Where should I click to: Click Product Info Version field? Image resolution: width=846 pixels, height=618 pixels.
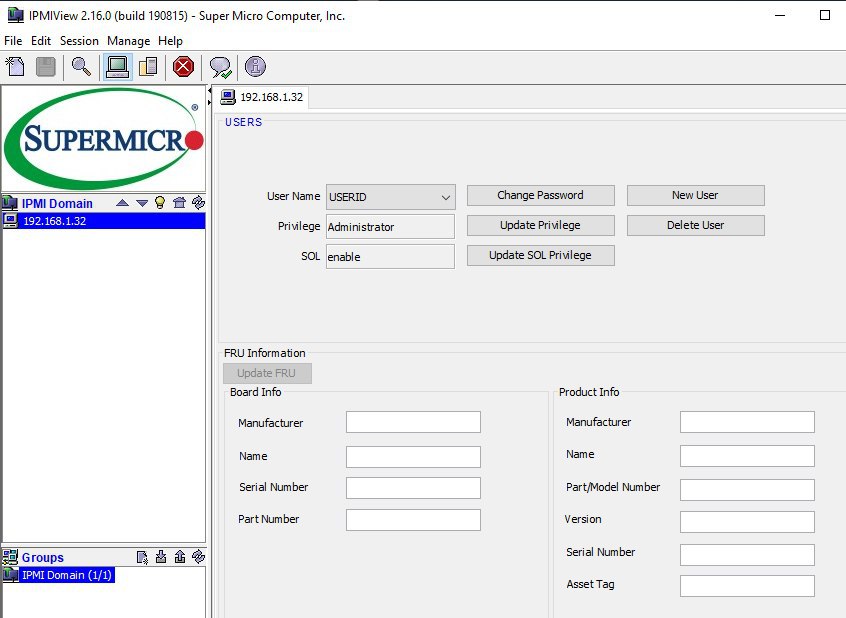tap(747, 522)
